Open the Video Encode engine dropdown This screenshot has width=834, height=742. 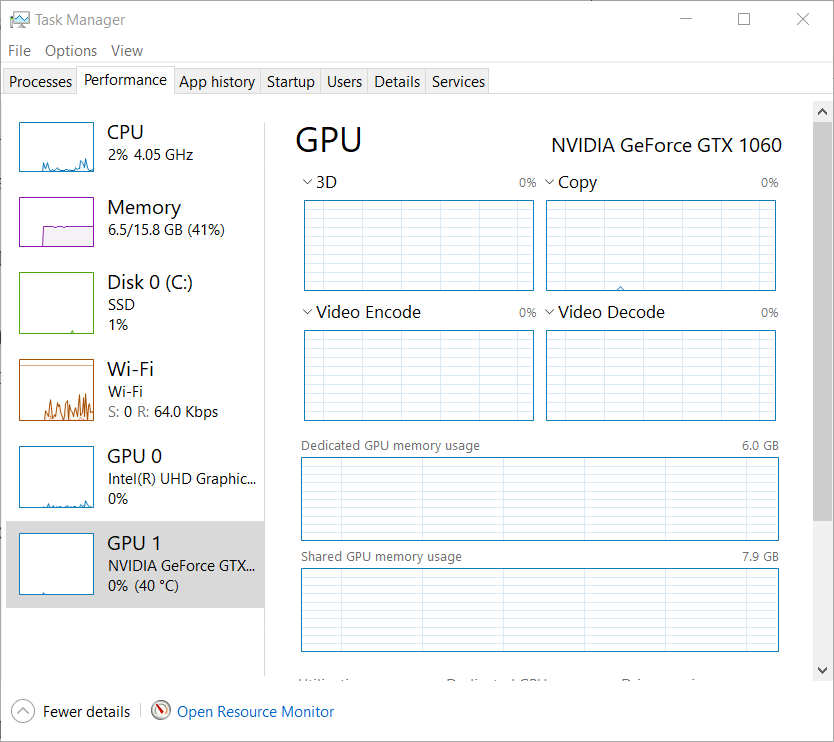coord(307,312)
